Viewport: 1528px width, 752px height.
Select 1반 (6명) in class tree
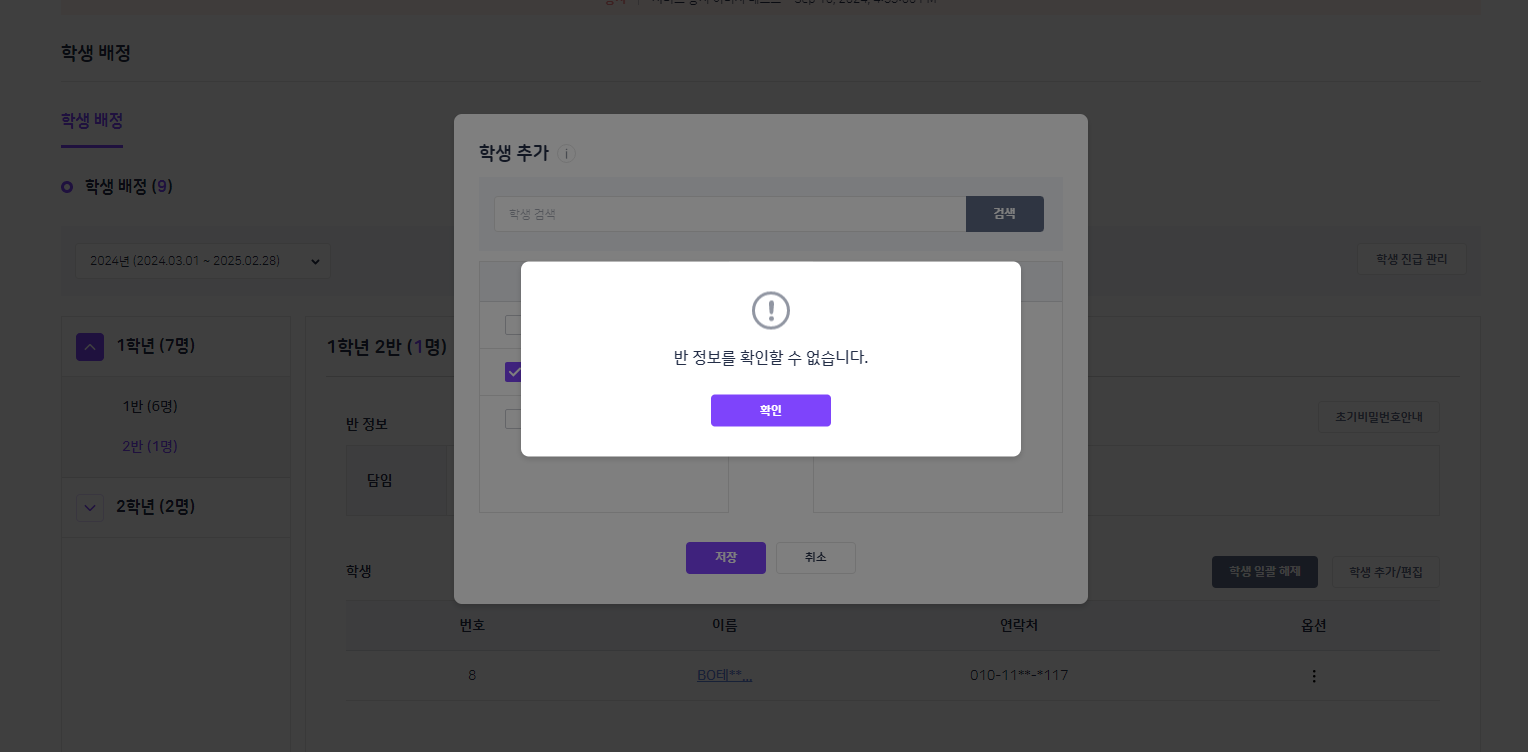point(150,406)
